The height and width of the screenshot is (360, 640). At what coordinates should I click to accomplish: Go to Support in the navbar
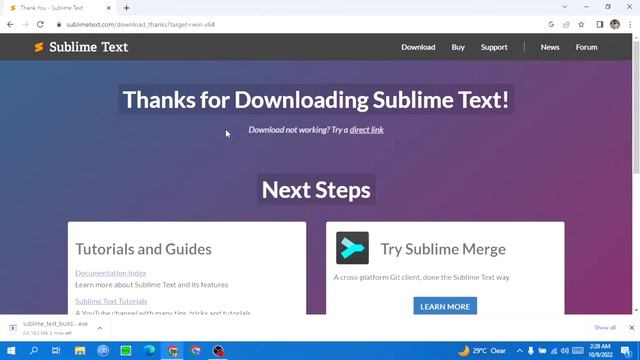pos(494,47)
